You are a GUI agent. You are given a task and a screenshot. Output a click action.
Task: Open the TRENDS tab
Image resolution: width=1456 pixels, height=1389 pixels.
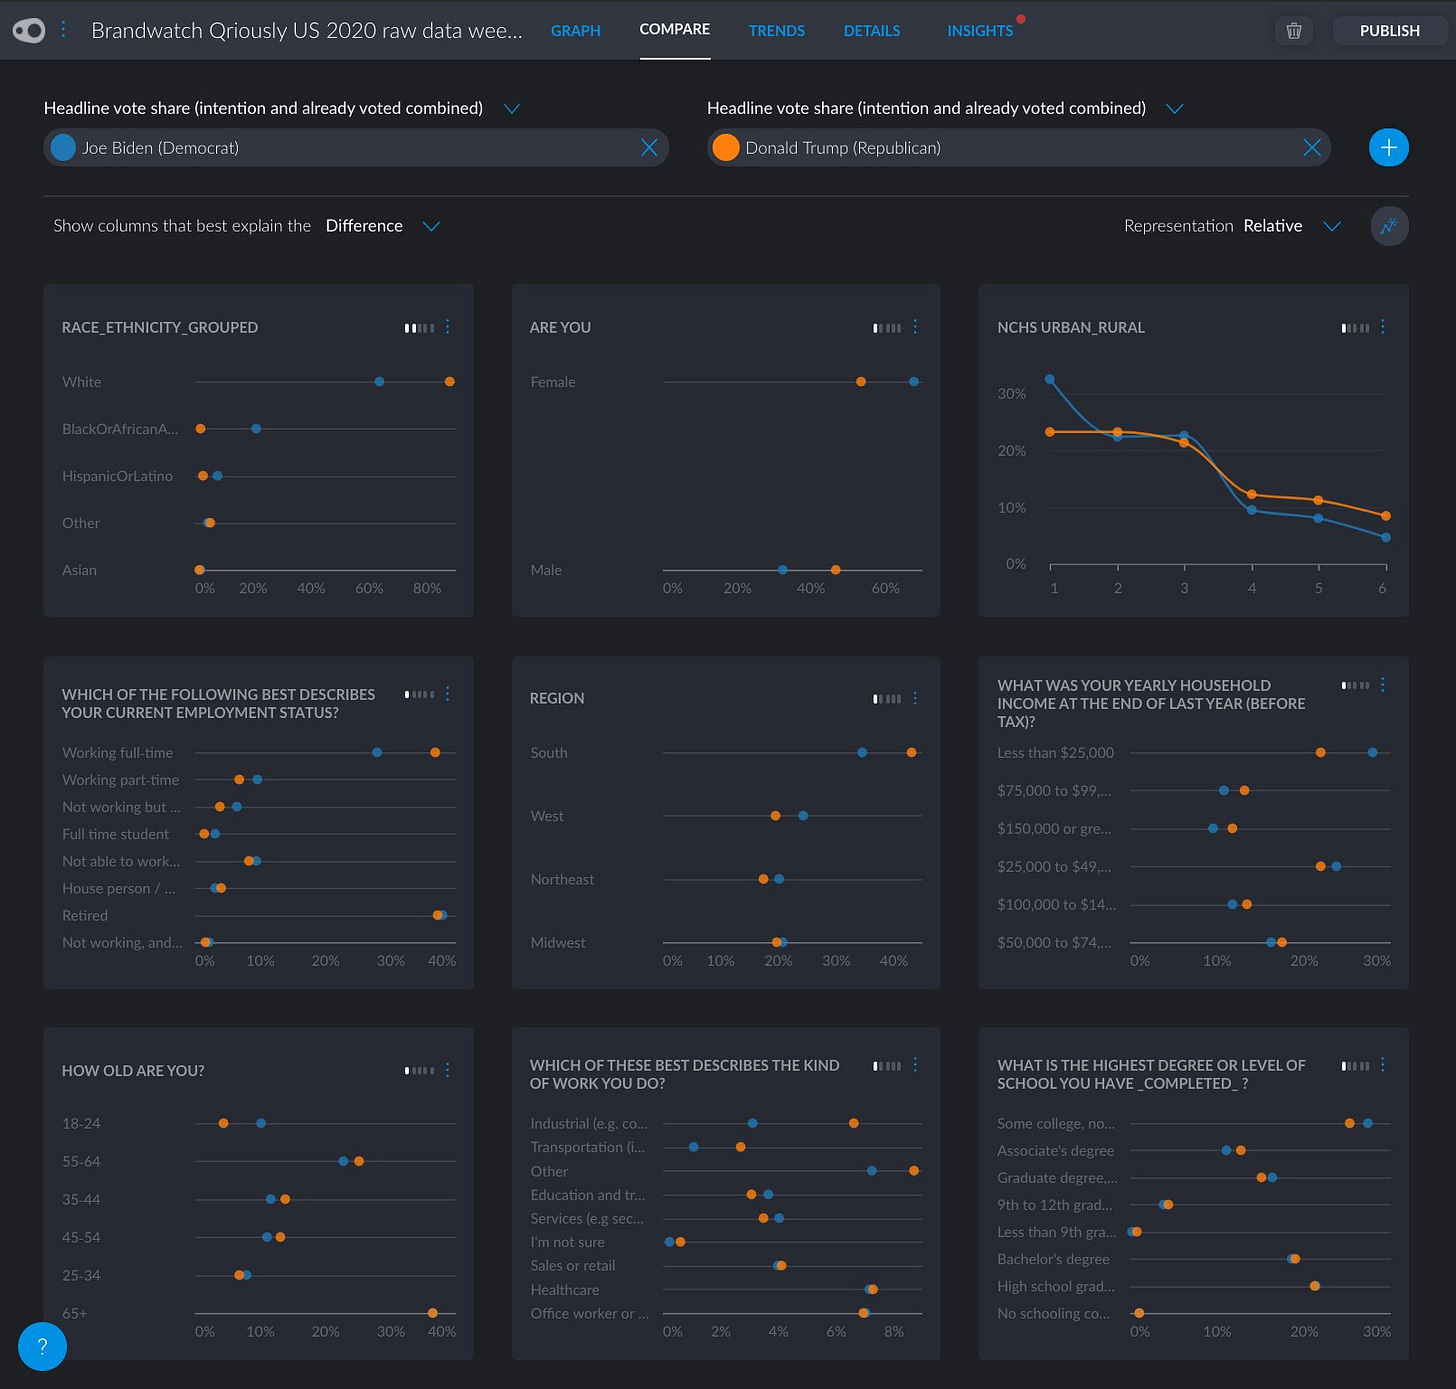point(777,31)
